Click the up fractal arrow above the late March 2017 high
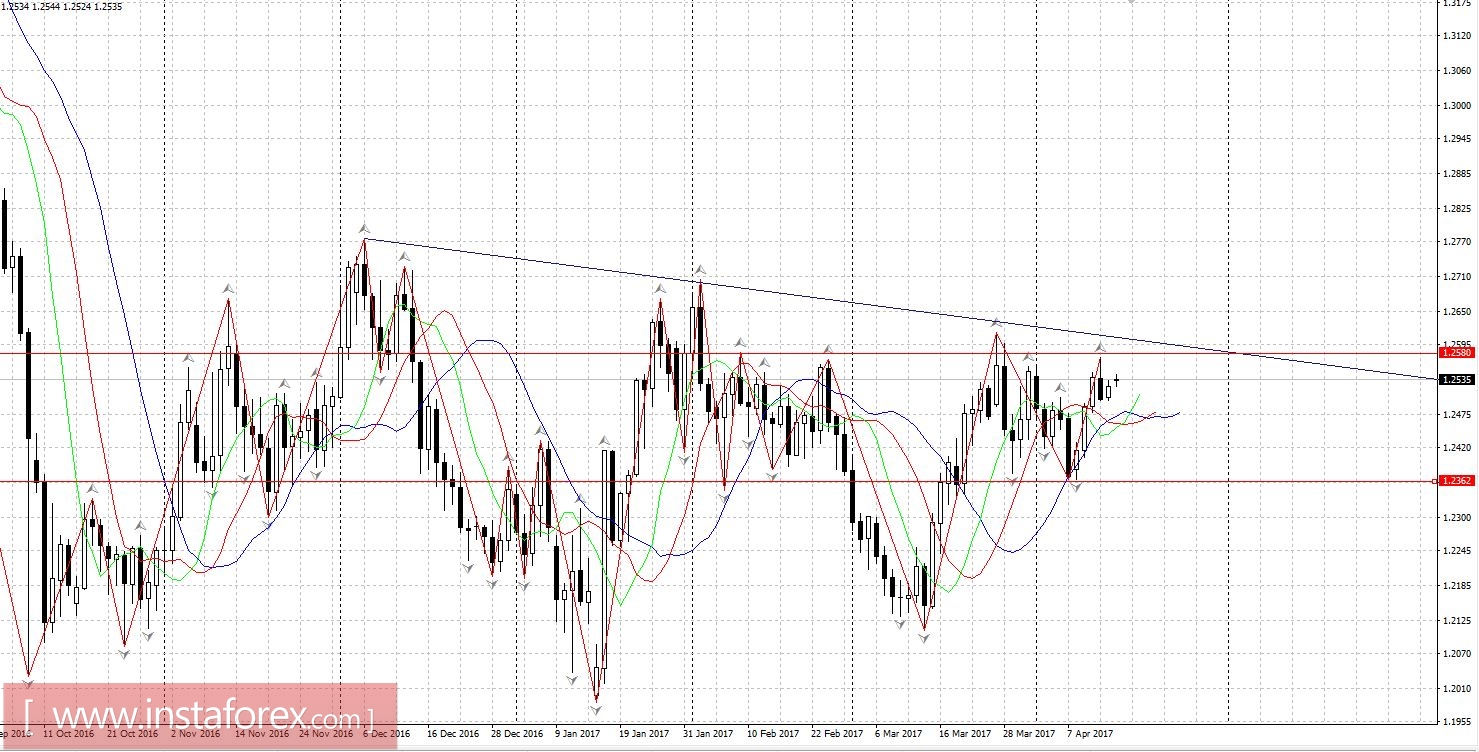Screen dimensions: 1479x752 (996, 321)
